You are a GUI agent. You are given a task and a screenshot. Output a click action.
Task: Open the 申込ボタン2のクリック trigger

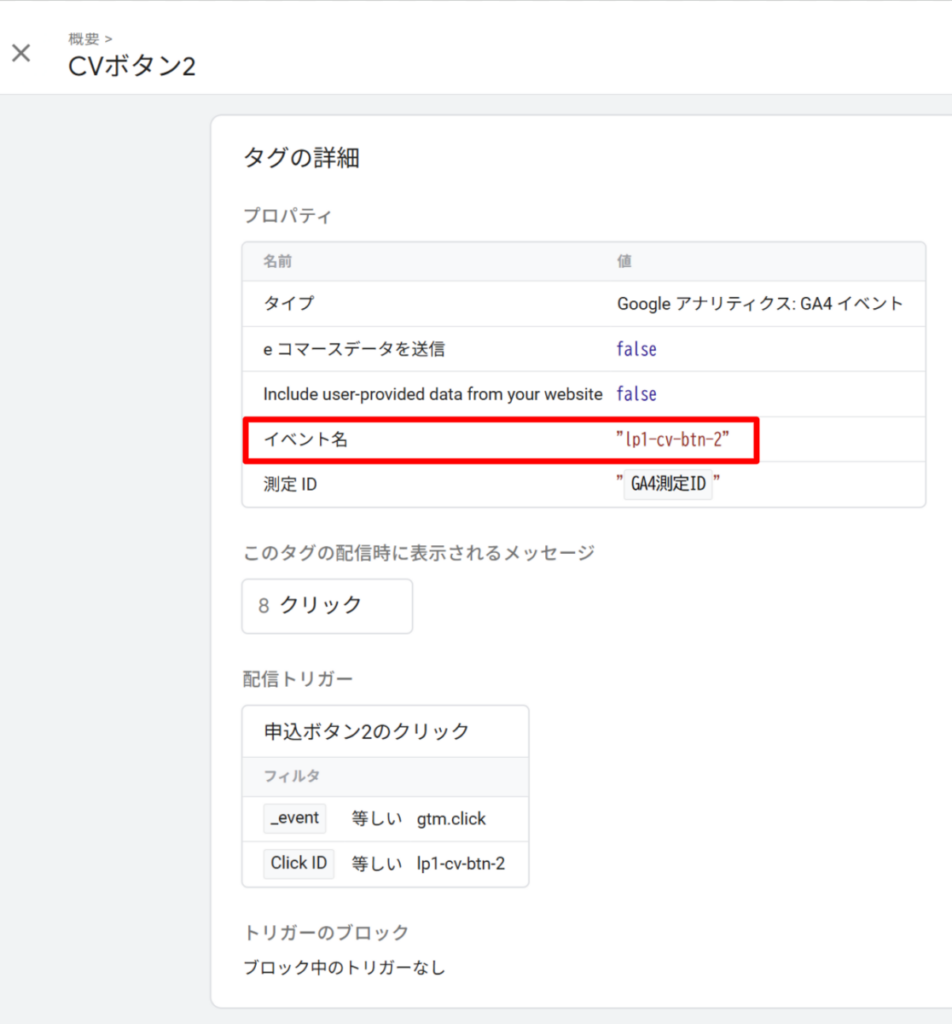coord(366,731)
